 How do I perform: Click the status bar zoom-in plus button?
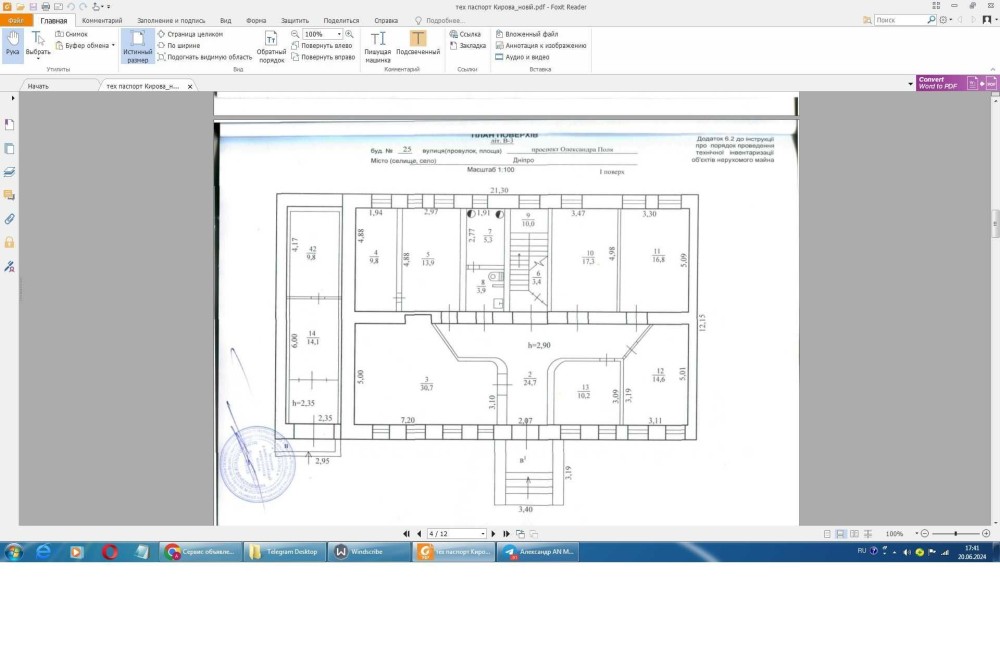(x=986, y=533)
